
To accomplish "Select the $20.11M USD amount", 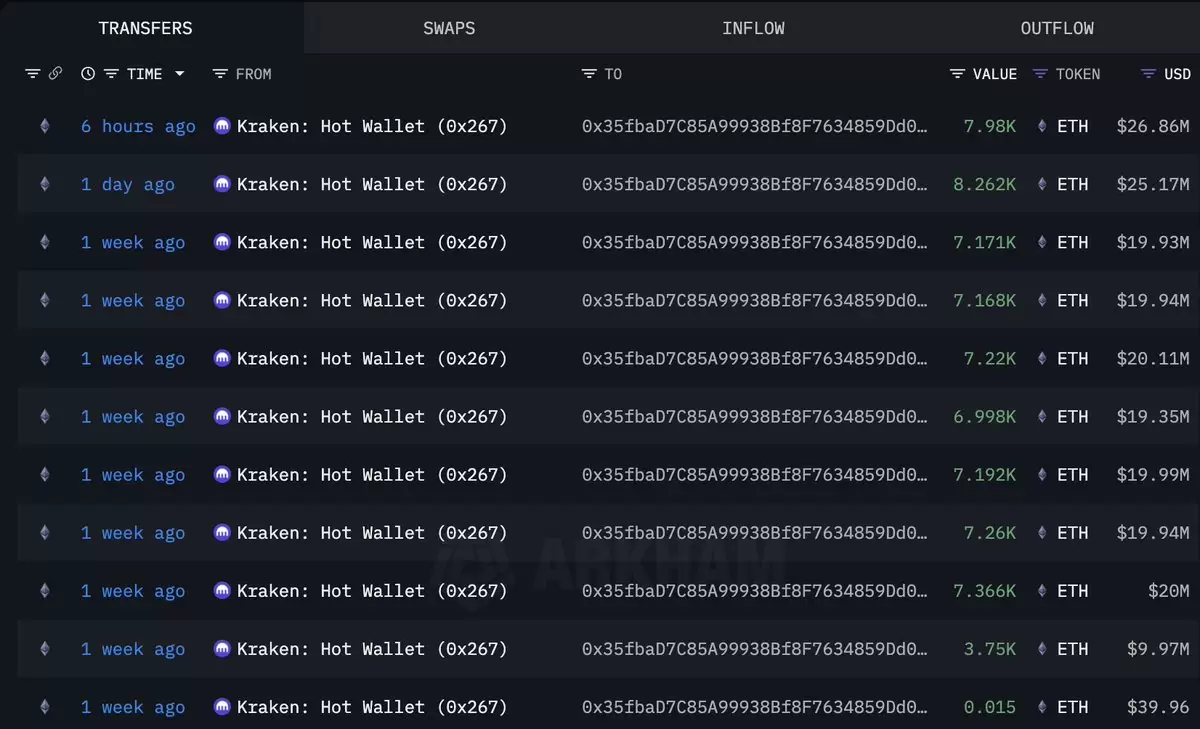I will coord(1153,358).
